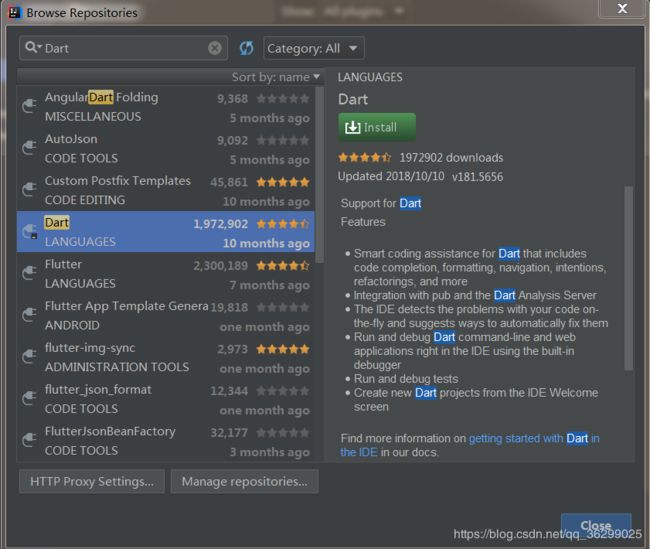Image resolution: width=650 pixels, height=549 pixels.
Task: Click the ANDROID category label
Action: point(72,325)
